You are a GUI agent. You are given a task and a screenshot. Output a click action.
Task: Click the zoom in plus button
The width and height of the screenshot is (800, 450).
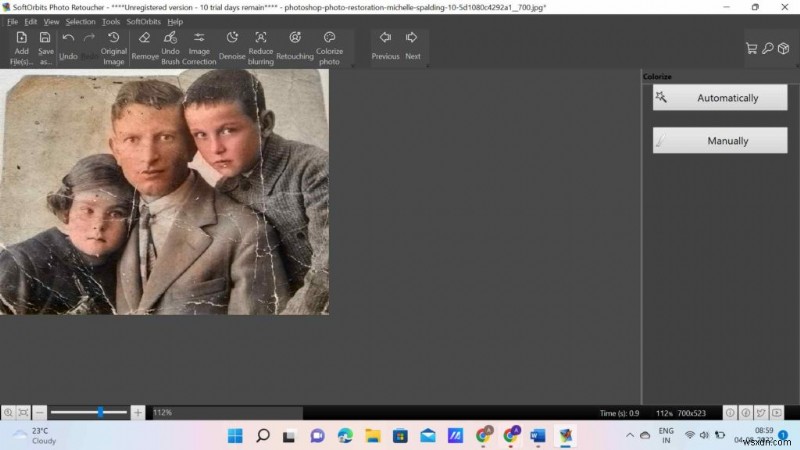pos(138,412)
